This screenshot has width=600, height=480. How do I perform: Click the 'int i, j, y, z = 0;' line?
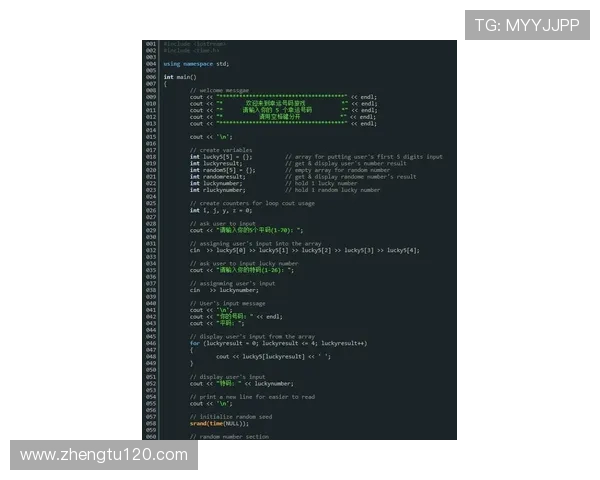(221, 211)
